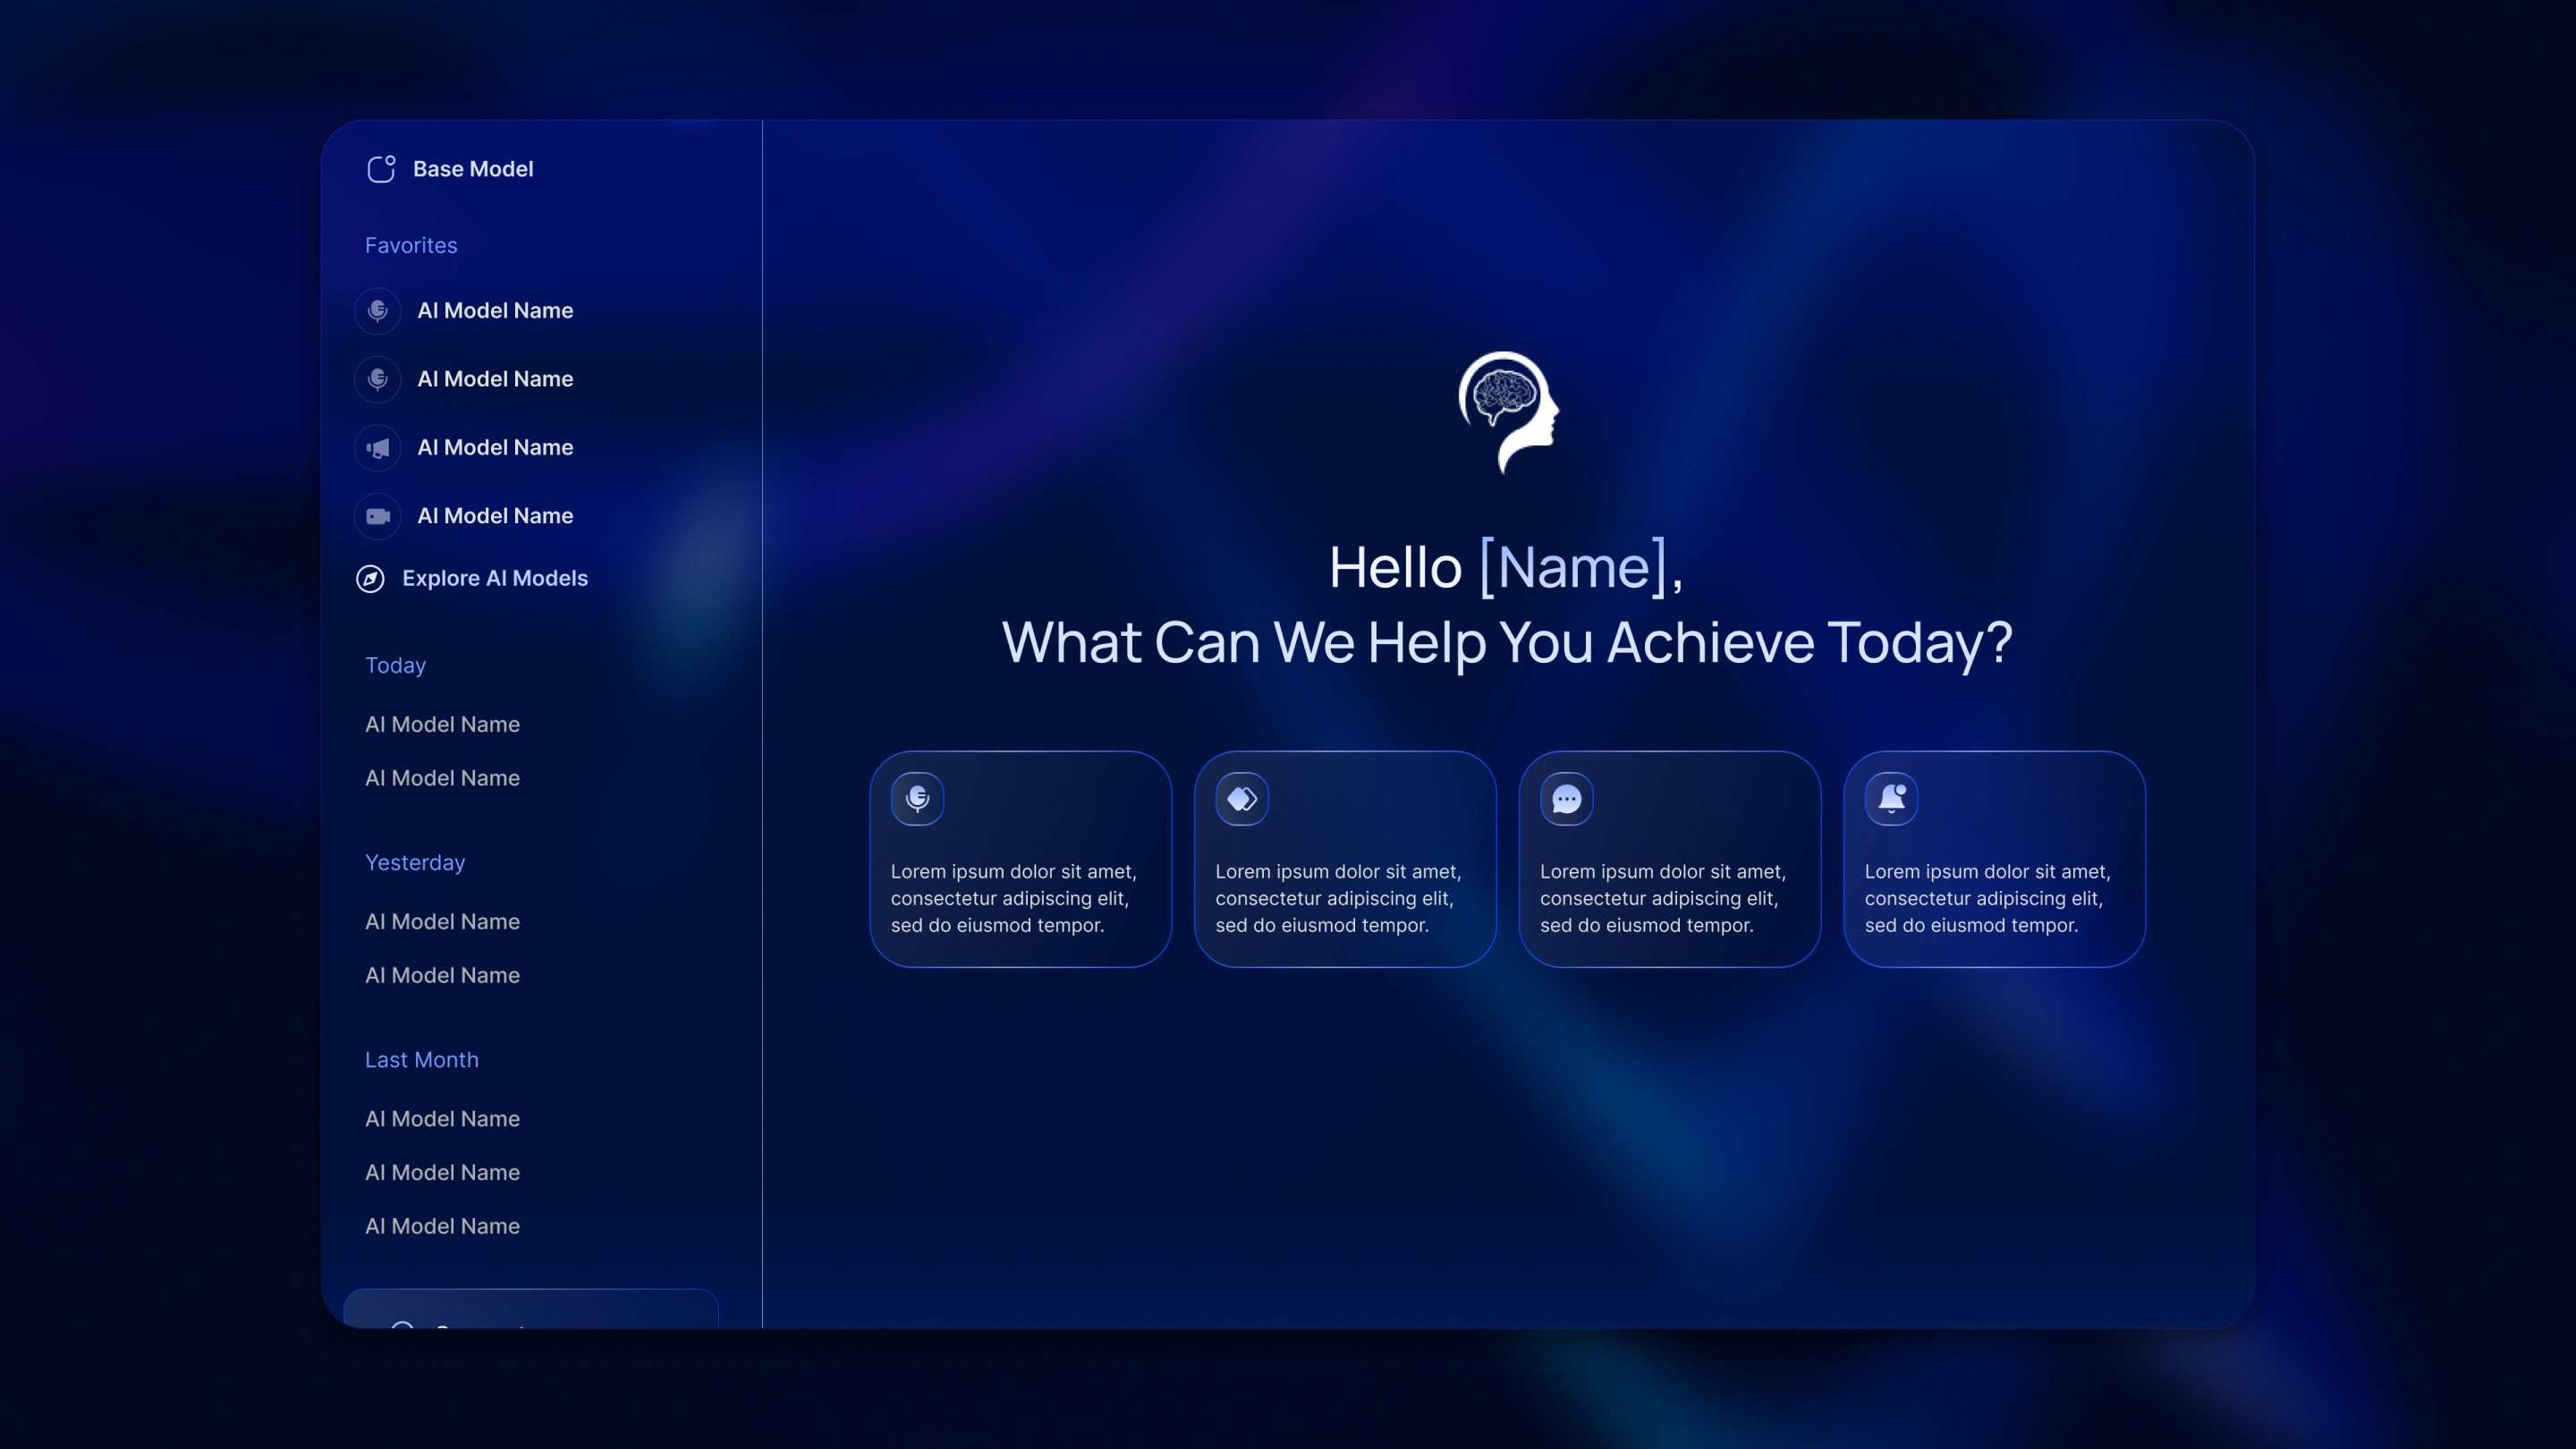Viewport: 2576px width, 1449px height.
Task: Click the microphone icon in the first suggestion card
Action: click(917, 798)
